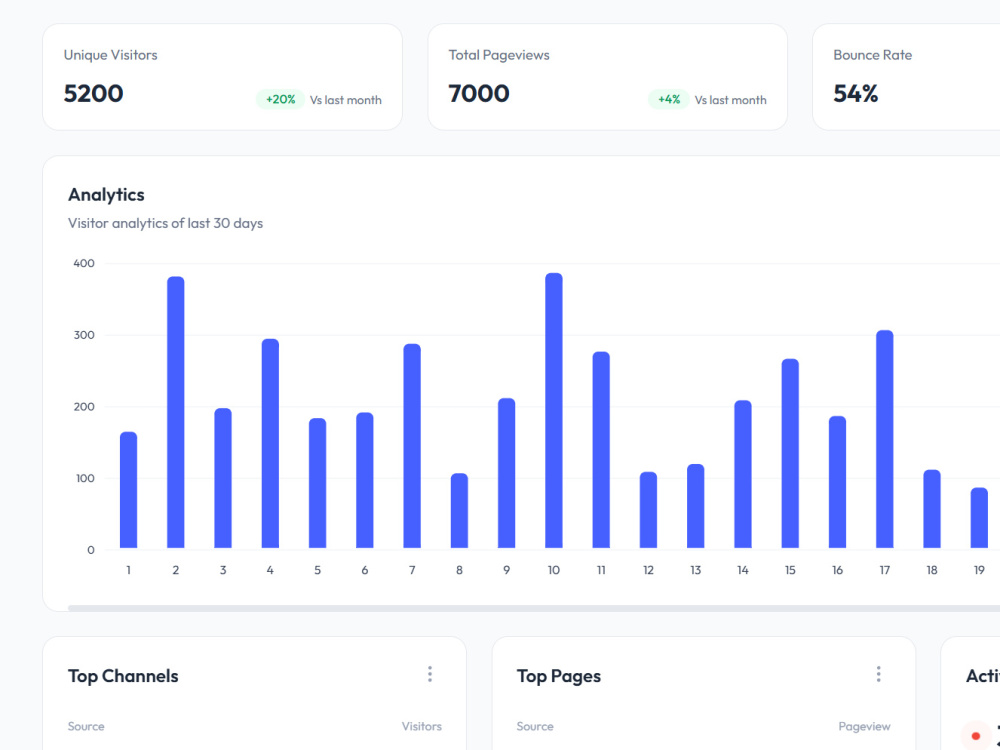1000x750 pixels.
Task: Click the bar for day 14
Action: (742, 474)
